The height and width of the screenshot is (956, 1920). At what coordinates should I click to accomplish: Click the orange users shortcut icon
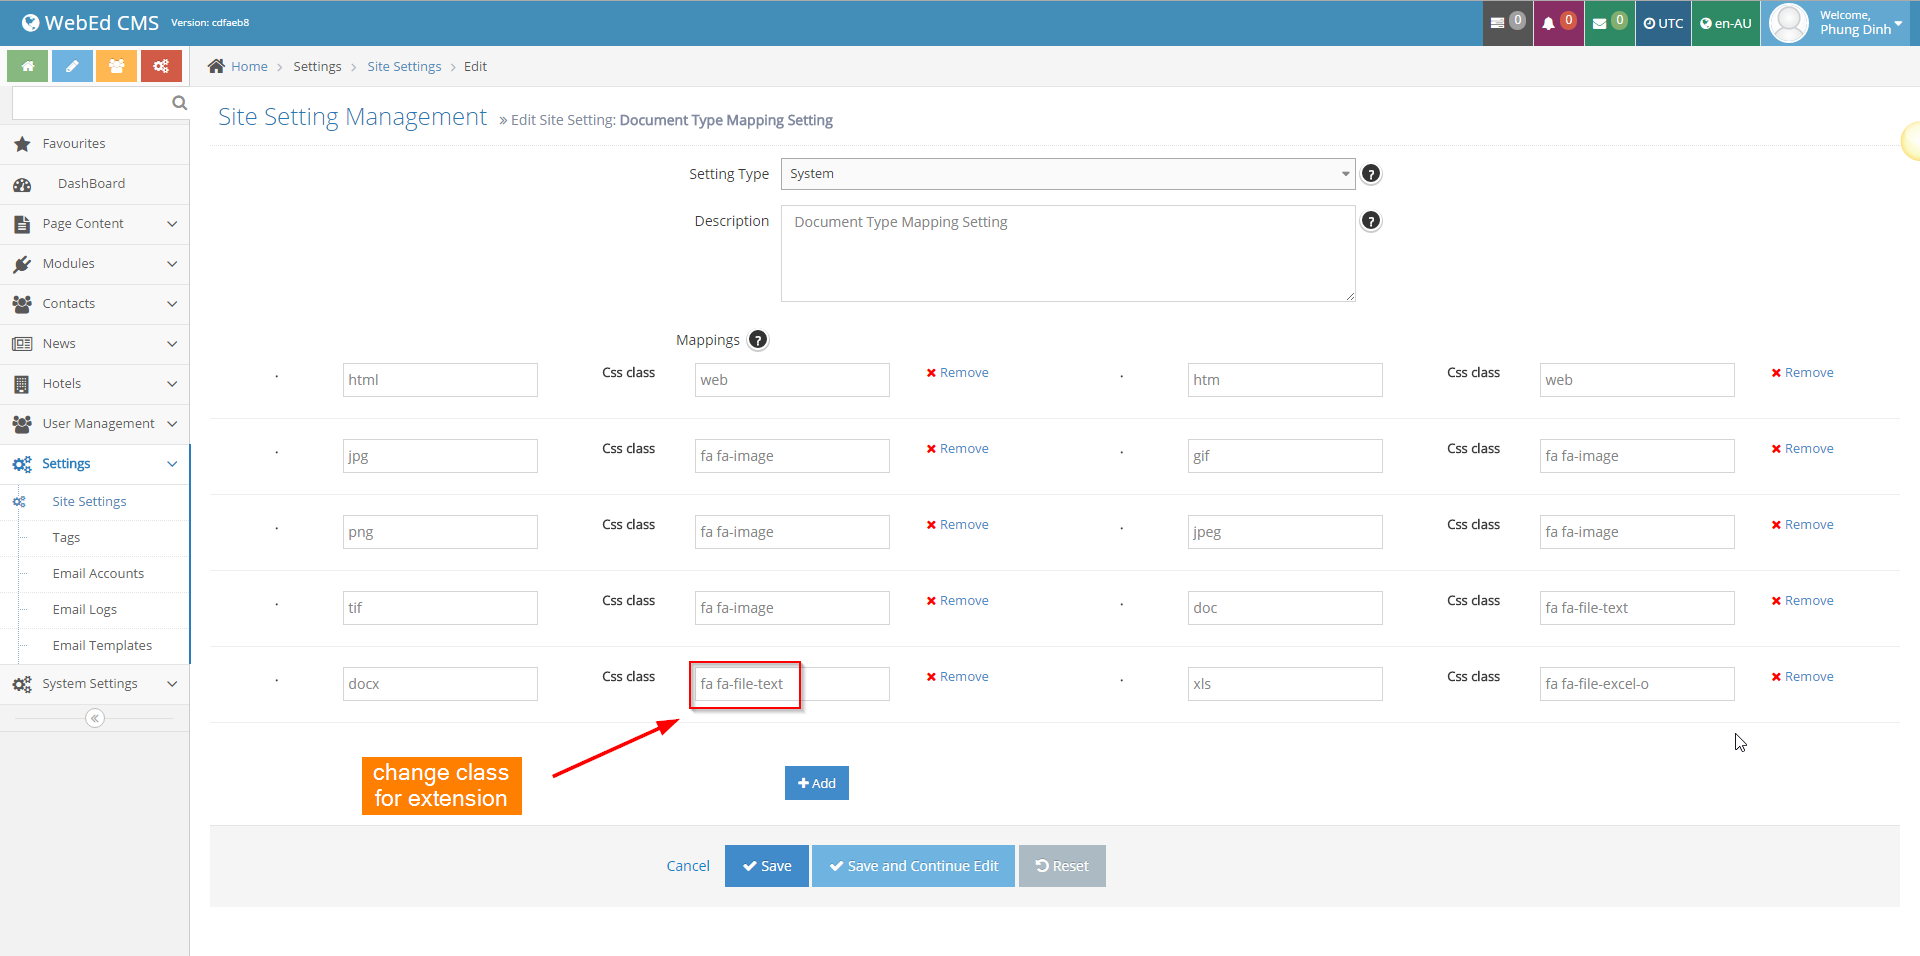(x=116, y=66)
